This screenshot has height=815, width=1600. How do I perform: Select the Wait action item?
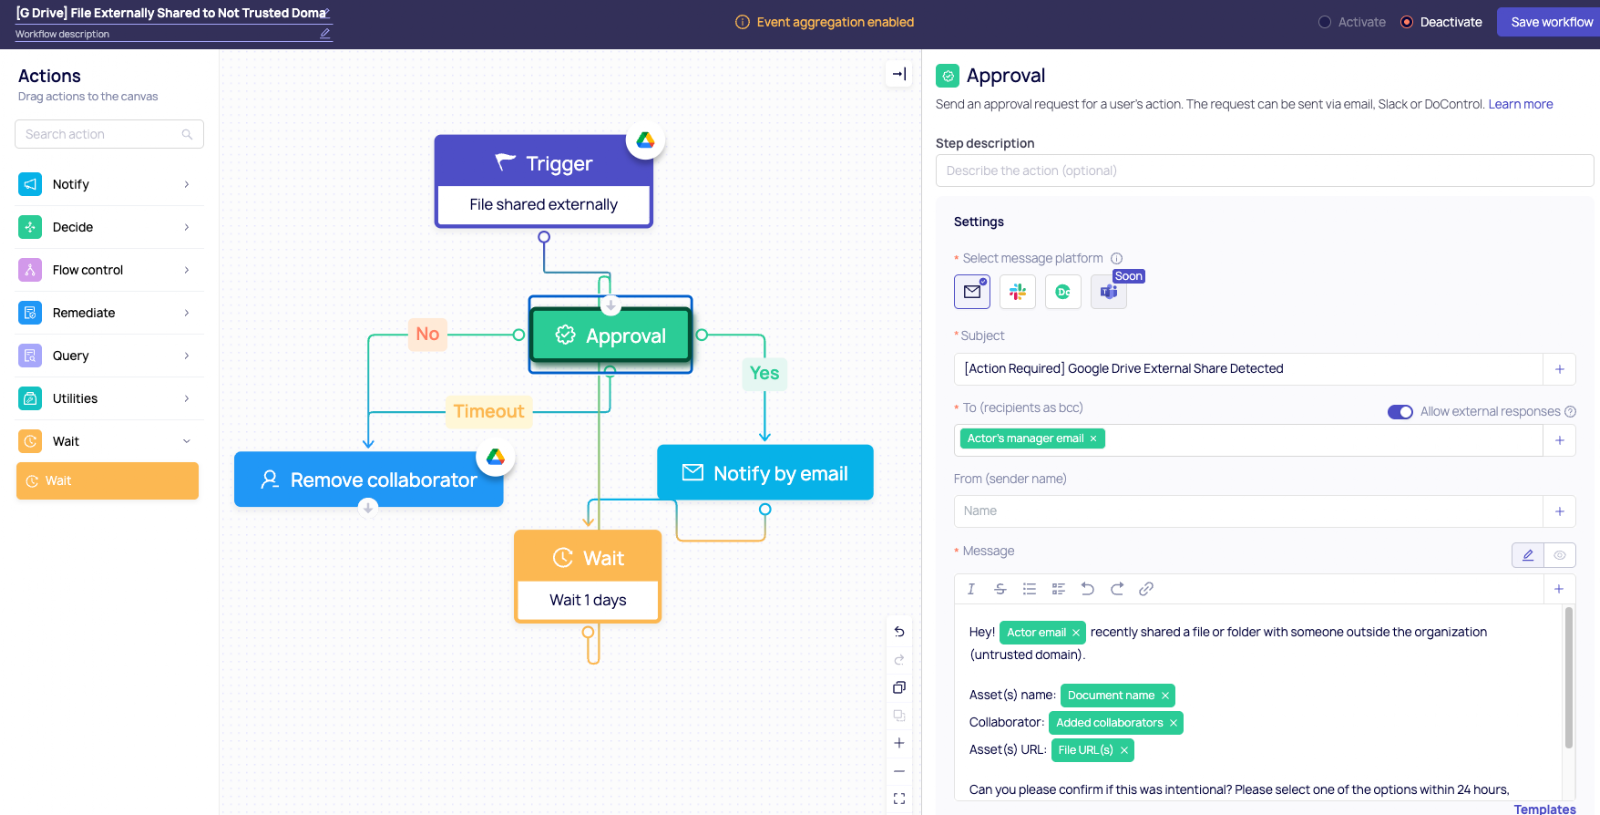click(107, 481)
